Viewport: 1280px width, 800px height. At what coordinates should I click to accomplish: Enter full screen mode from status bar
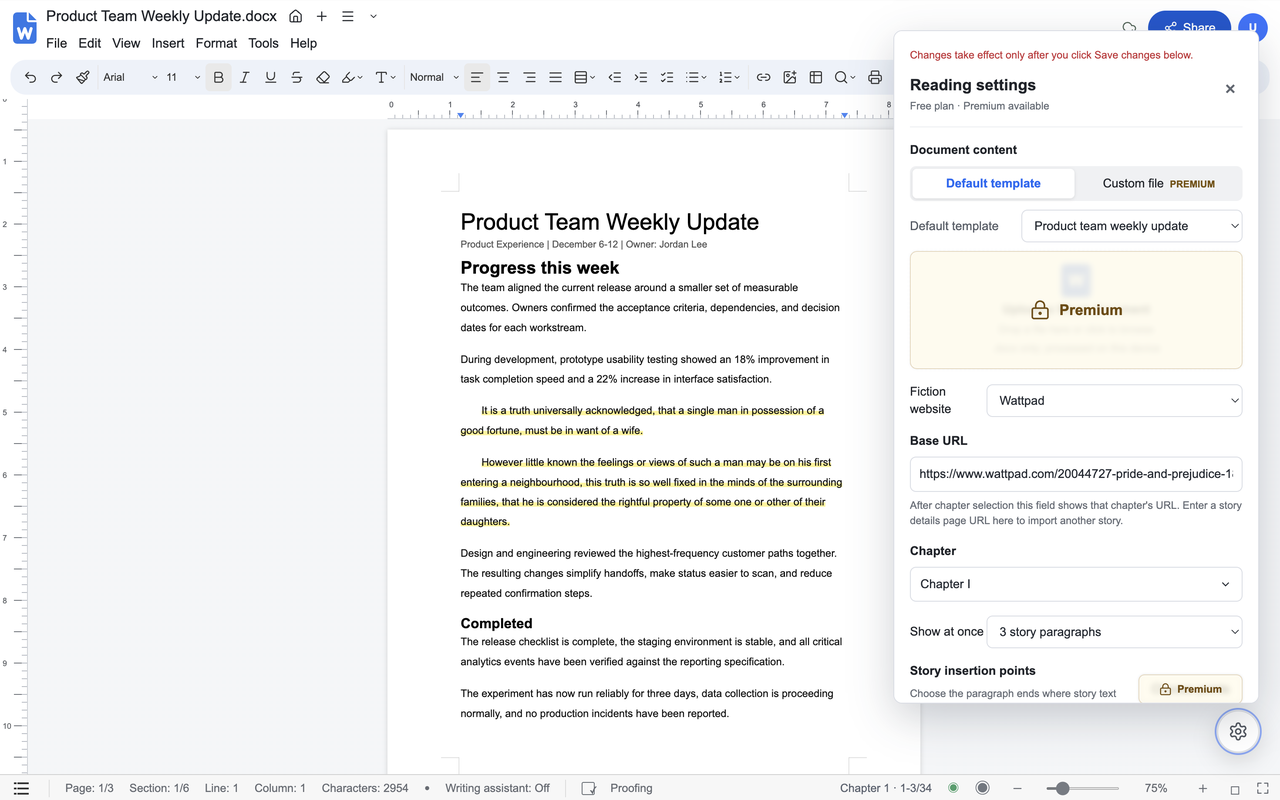1262,788
